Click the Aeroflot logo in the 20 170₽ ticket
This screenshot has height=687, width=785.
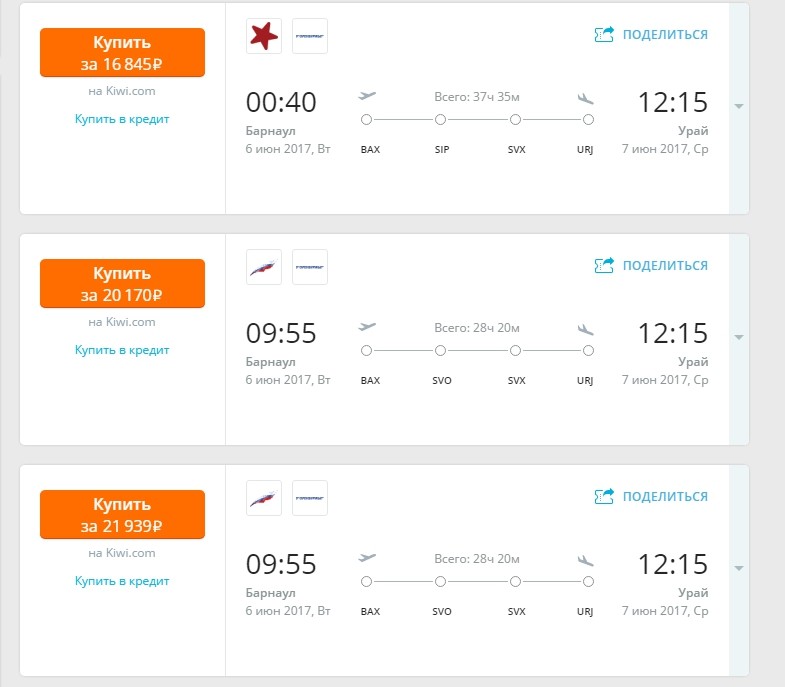pyautogui.click(x=264, y=267)
